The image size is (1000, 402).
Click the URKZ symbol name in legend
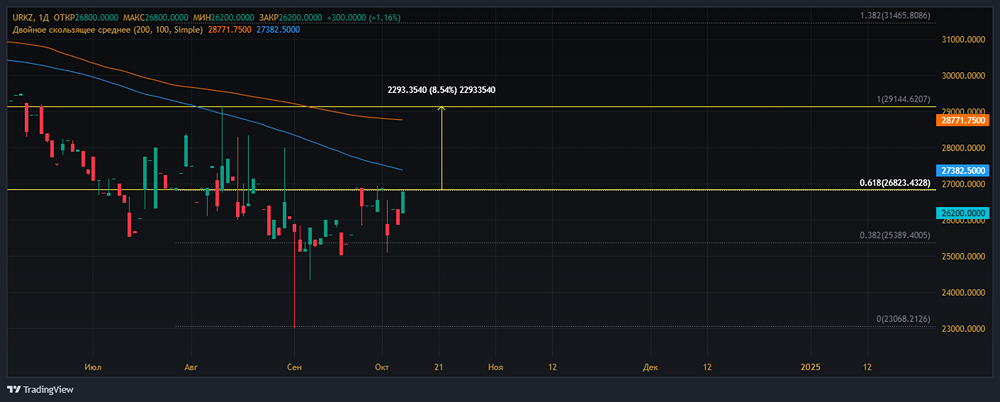click(x=22, y=18)
